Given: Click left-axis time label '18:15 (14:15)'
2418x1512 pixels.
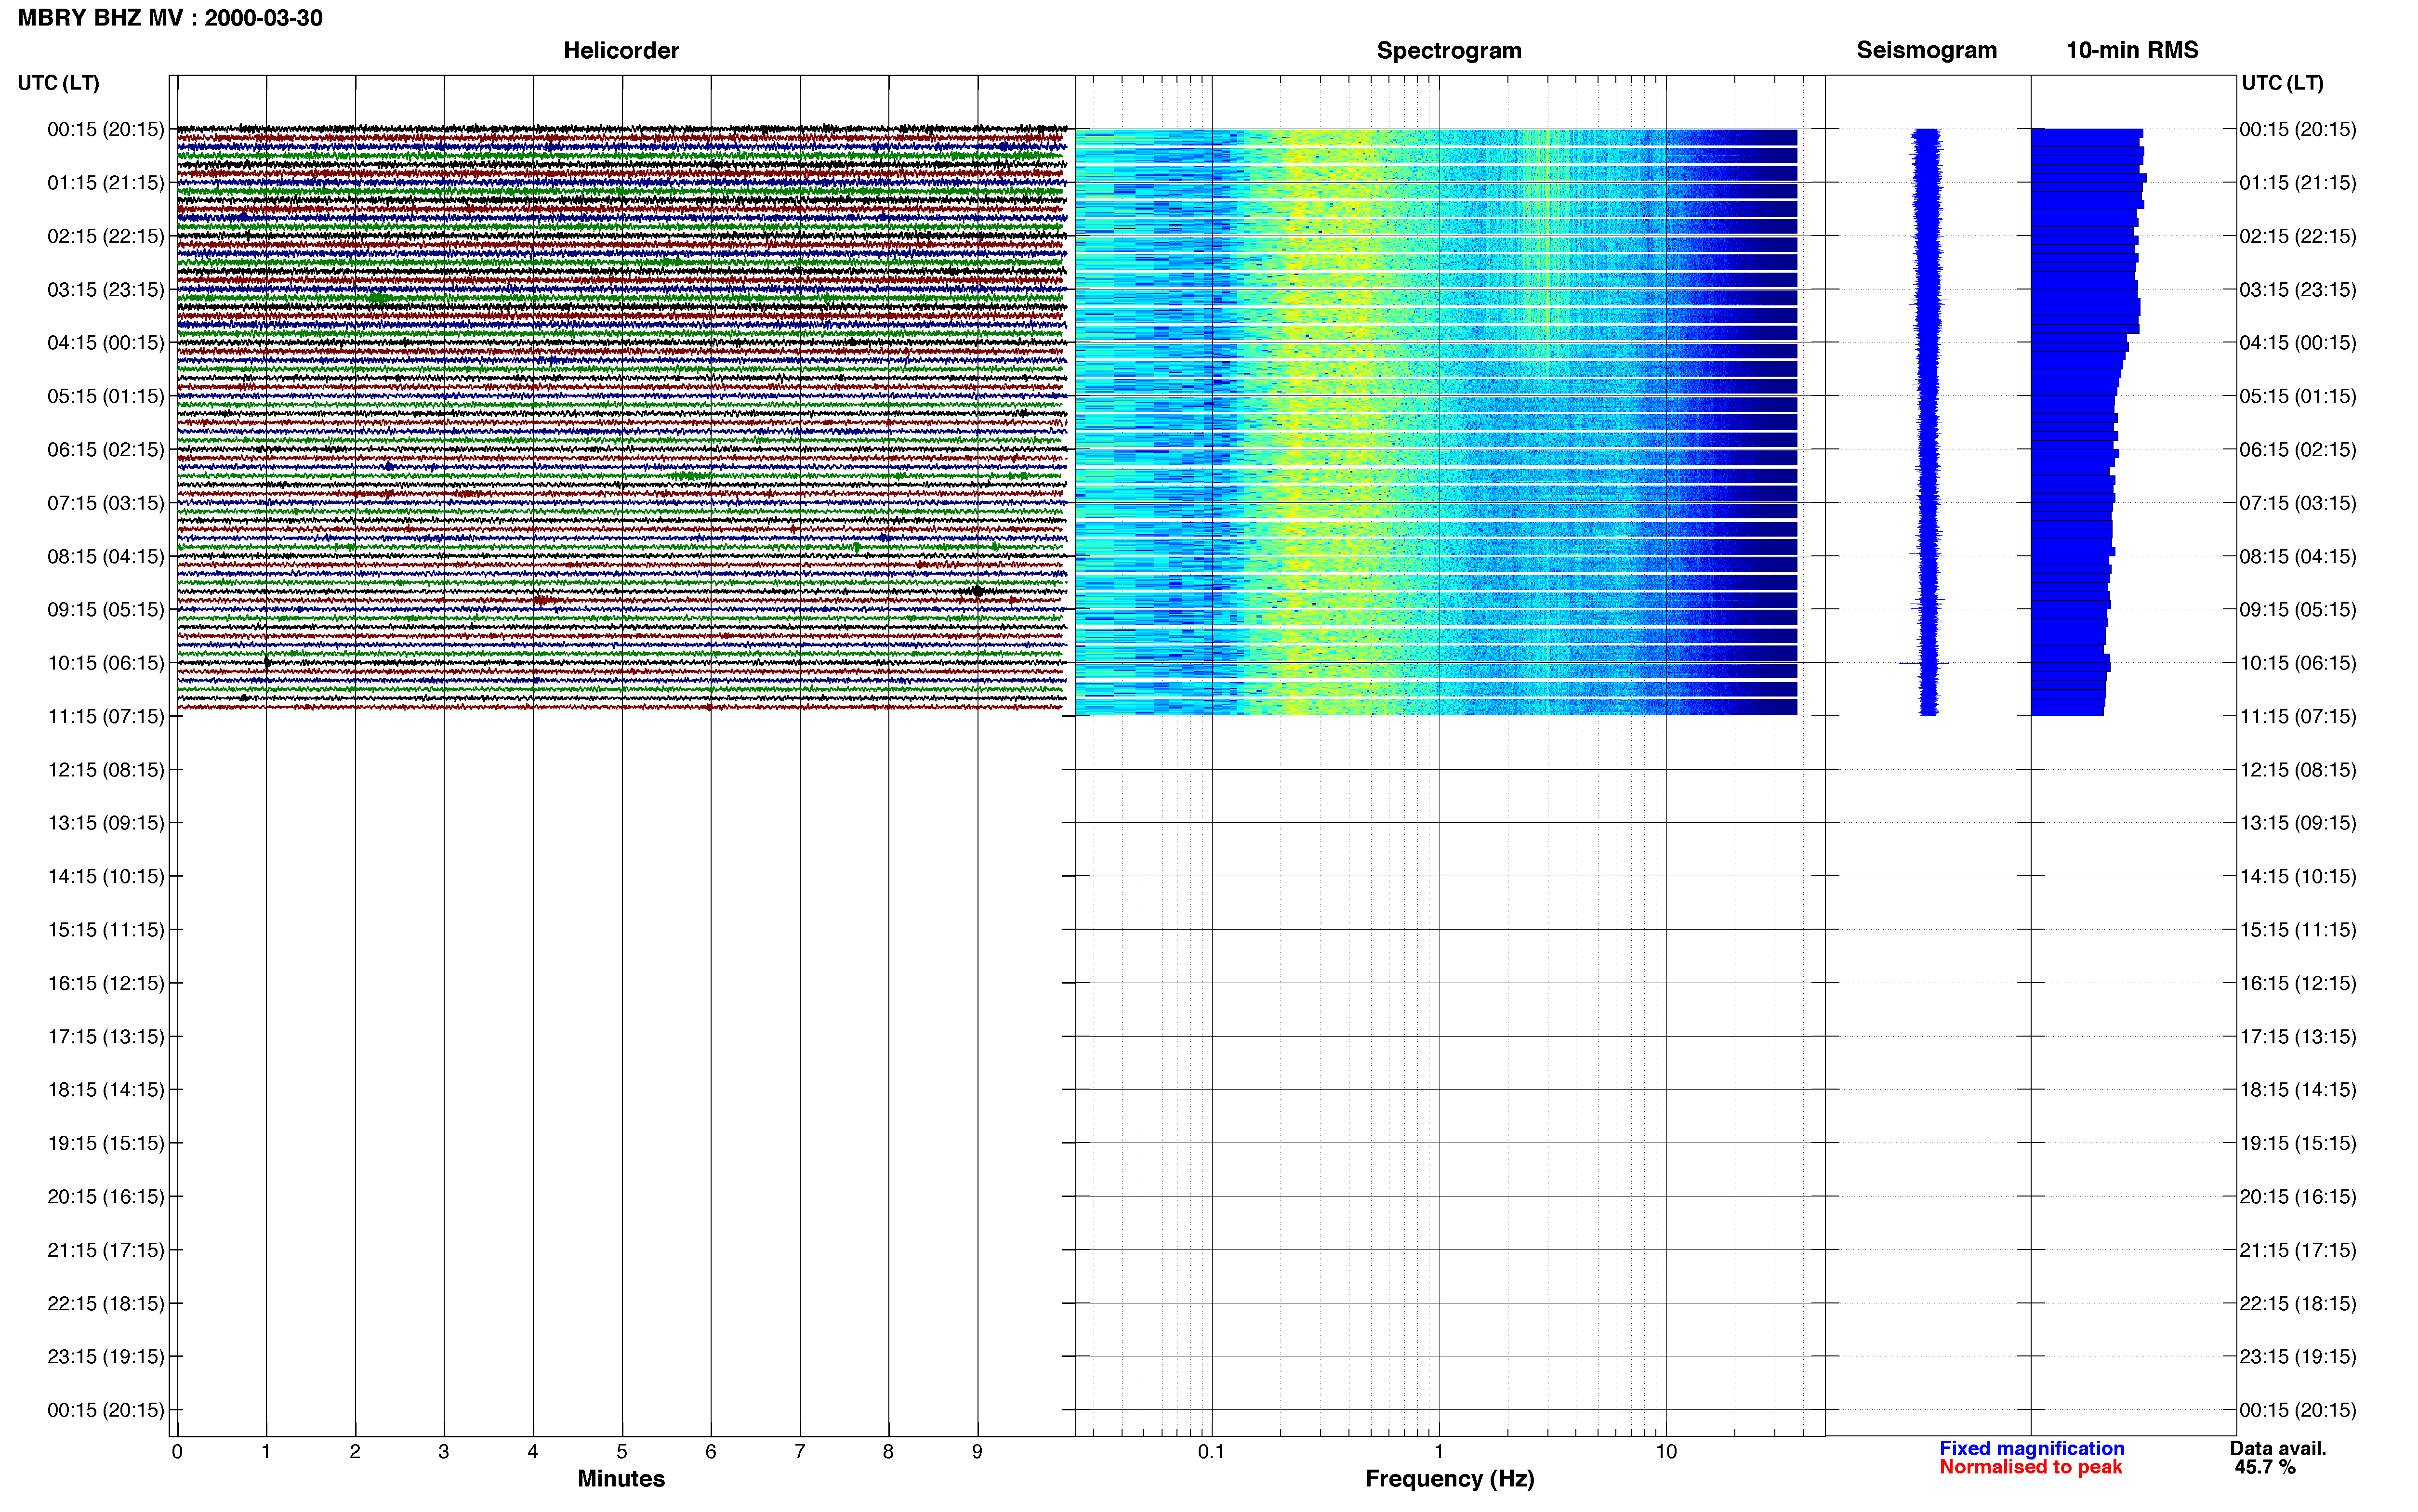Looking at the screenshot, I should 106,1090.
